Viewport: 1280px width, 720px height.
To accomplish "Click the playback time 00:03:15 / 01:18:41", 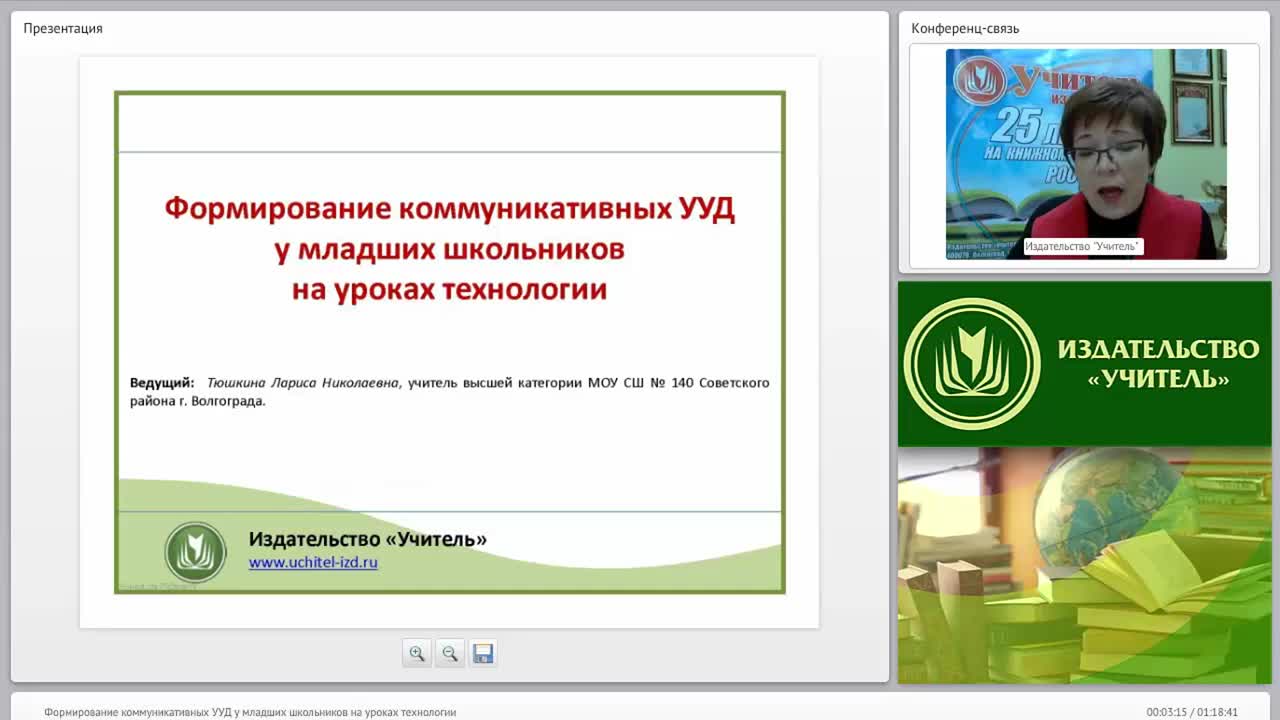I will click(x=1192, y=712).
